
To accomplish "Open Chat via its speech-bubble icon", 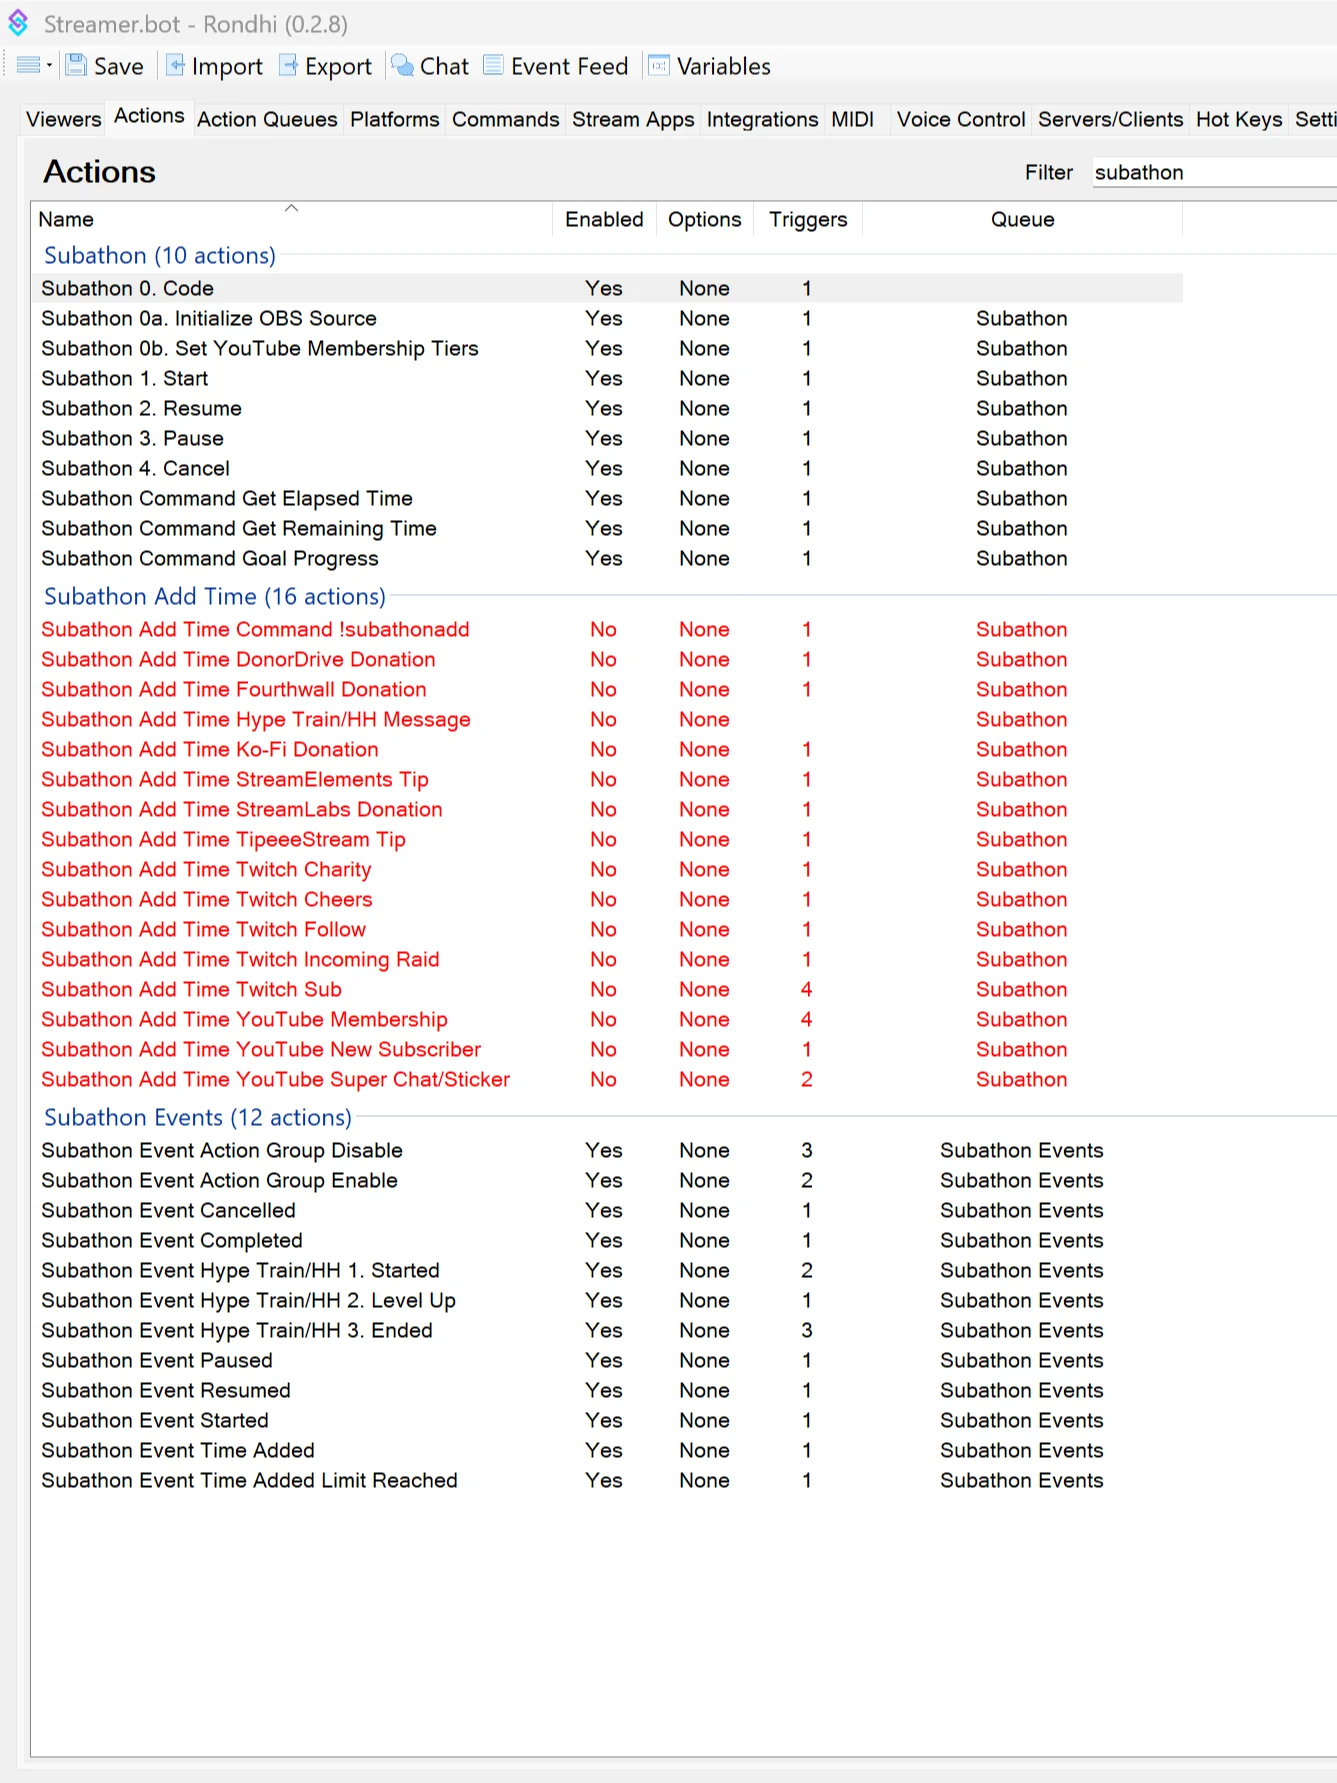I will pos(402,66).
